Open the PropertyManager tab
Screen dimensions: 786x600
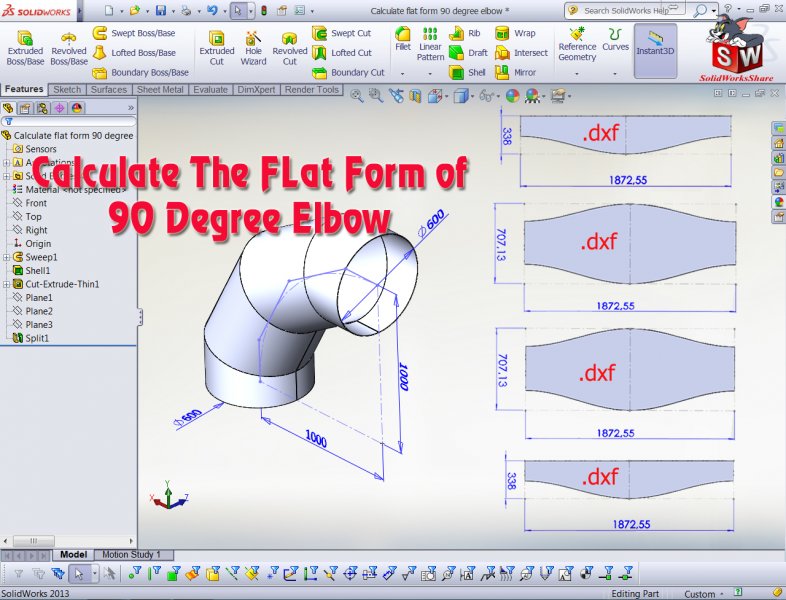(x=25, y=108)
